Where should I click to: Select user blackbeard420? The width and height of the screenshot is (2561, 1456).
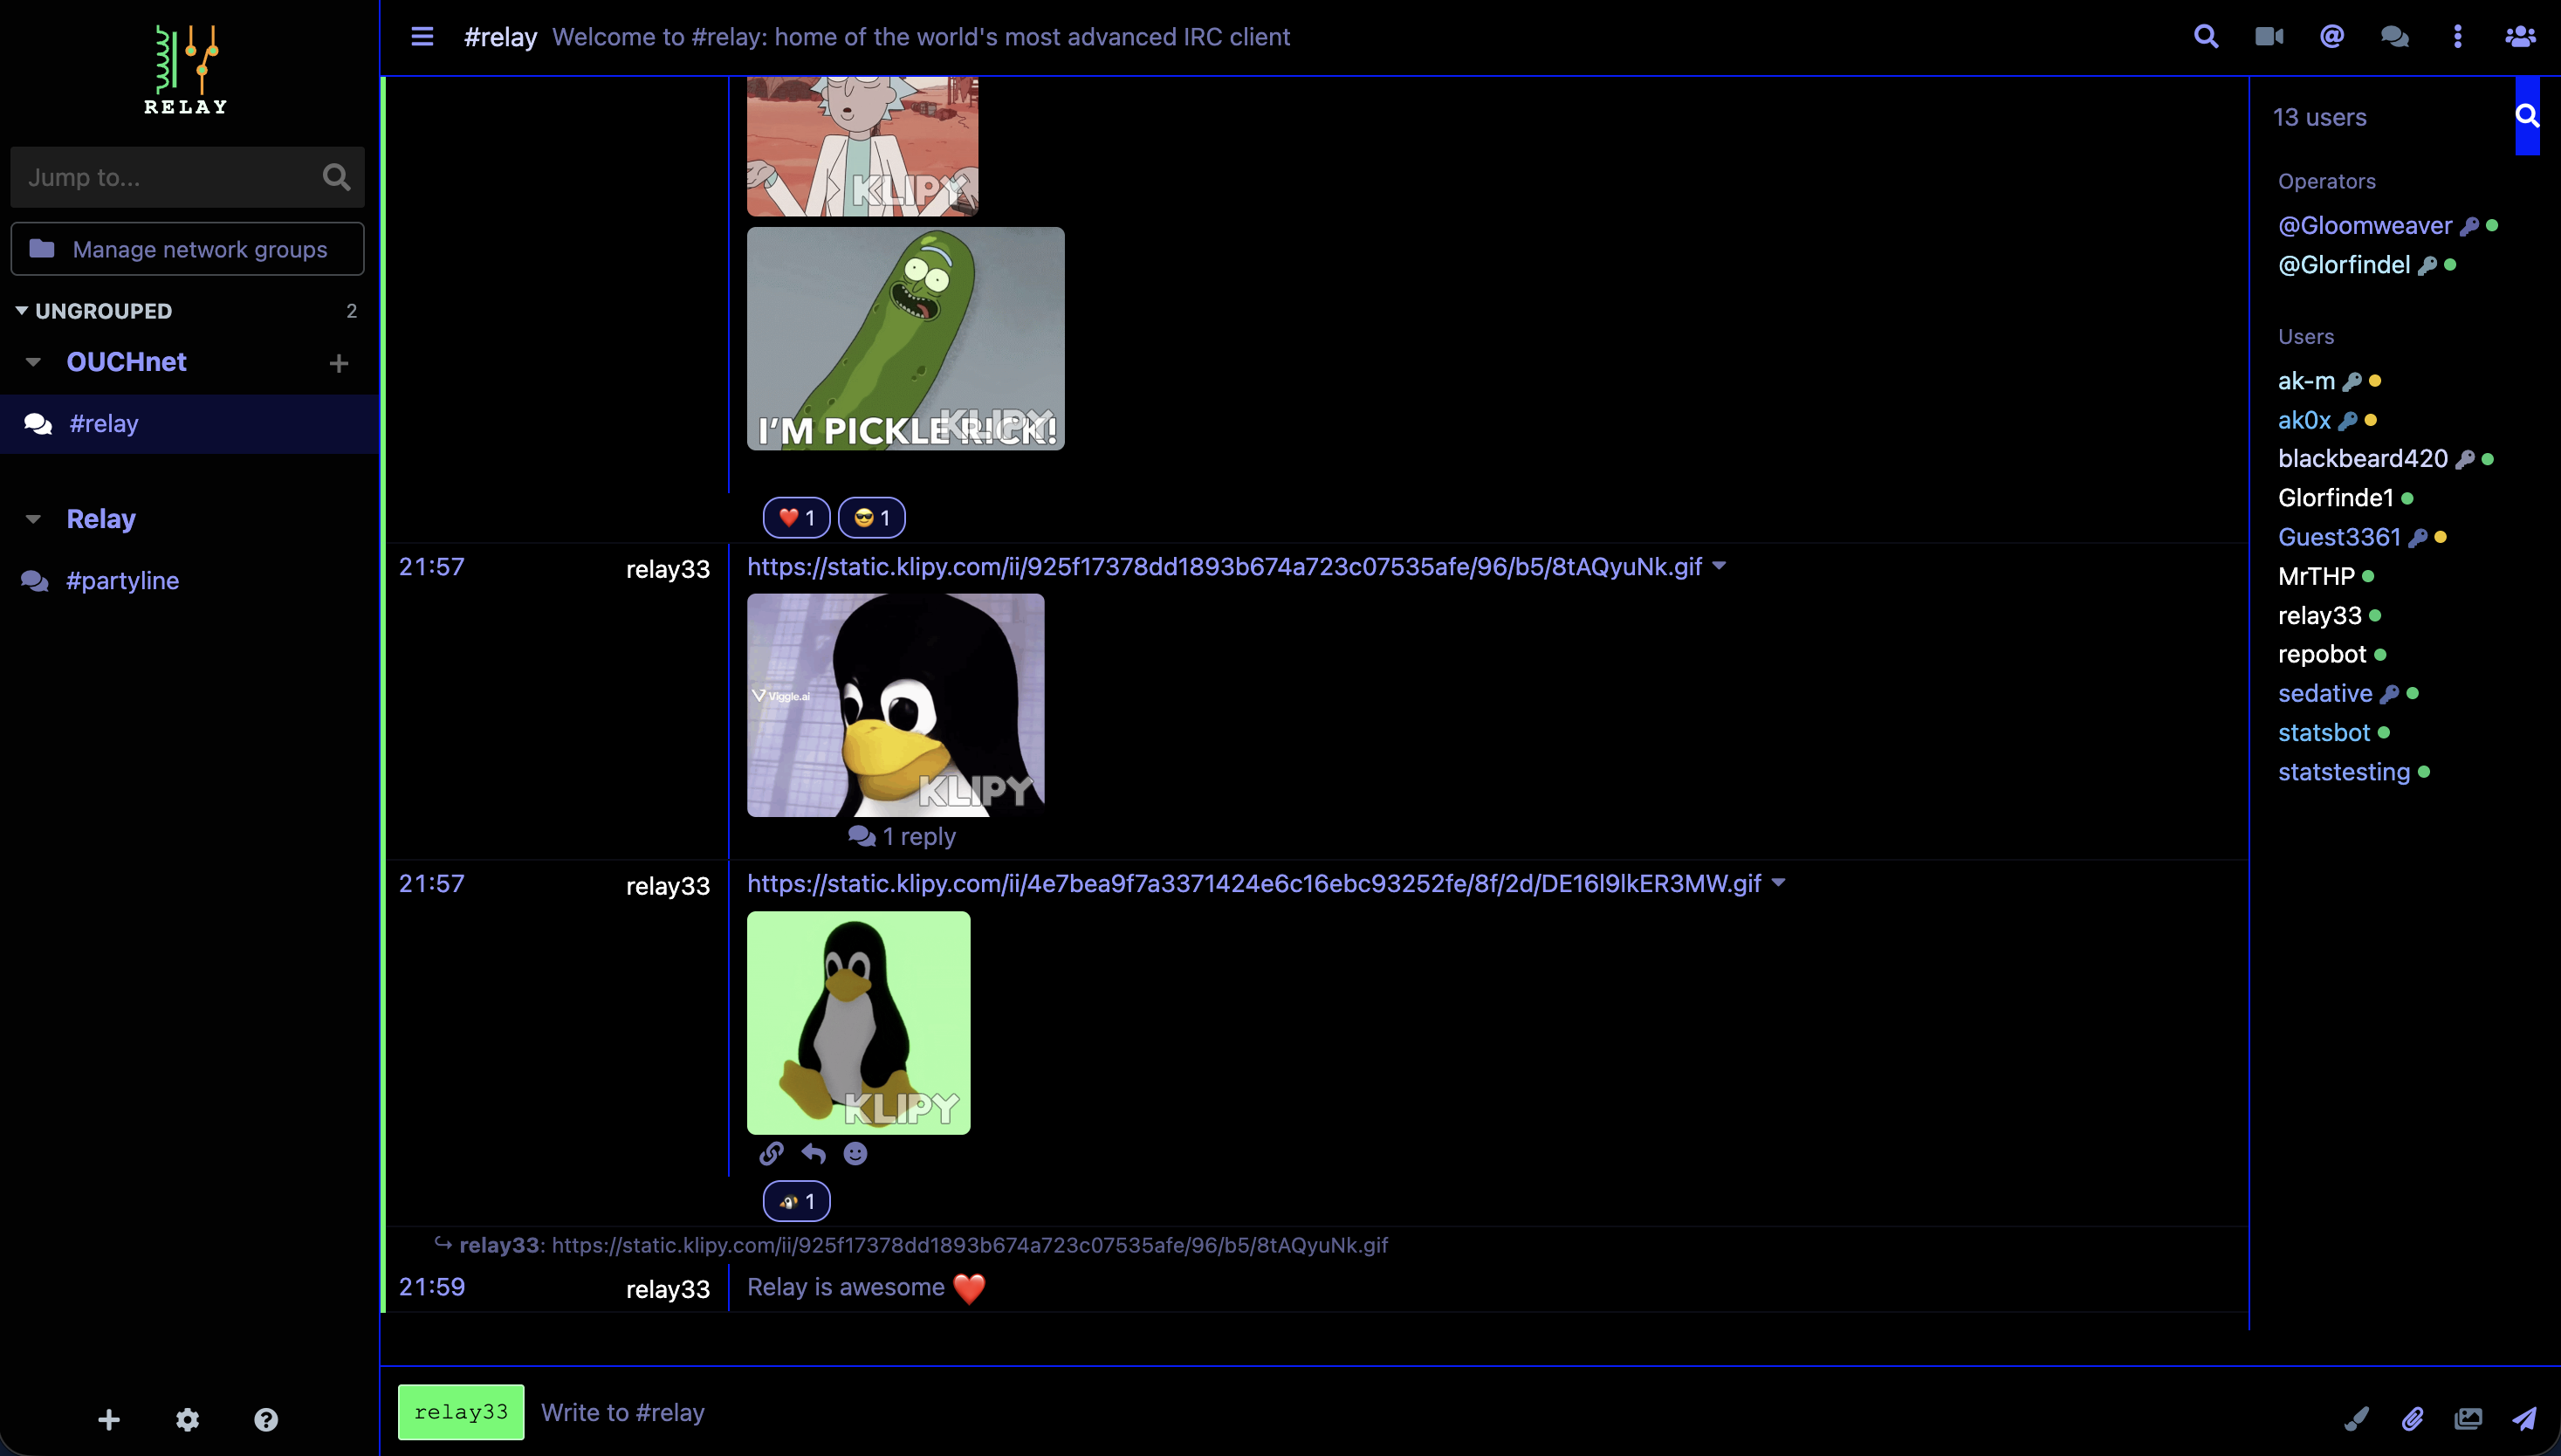tap(2362, 459)
